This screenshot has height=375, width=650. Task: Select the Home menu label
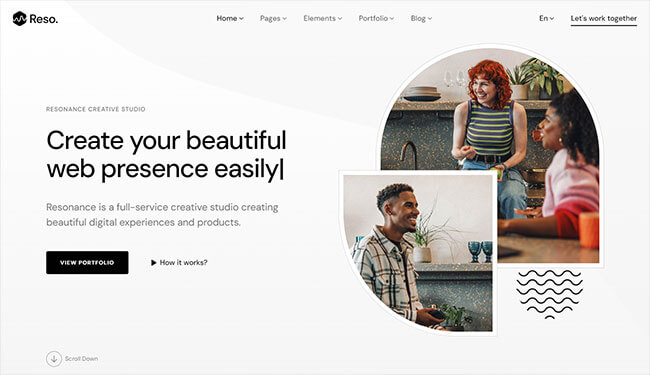(227, 18)
